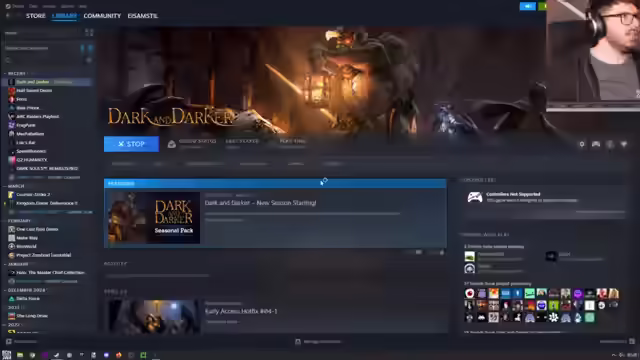Open Add a Game at bottom-left
This screenshot has height=360, width=640.
pos(22,342)
